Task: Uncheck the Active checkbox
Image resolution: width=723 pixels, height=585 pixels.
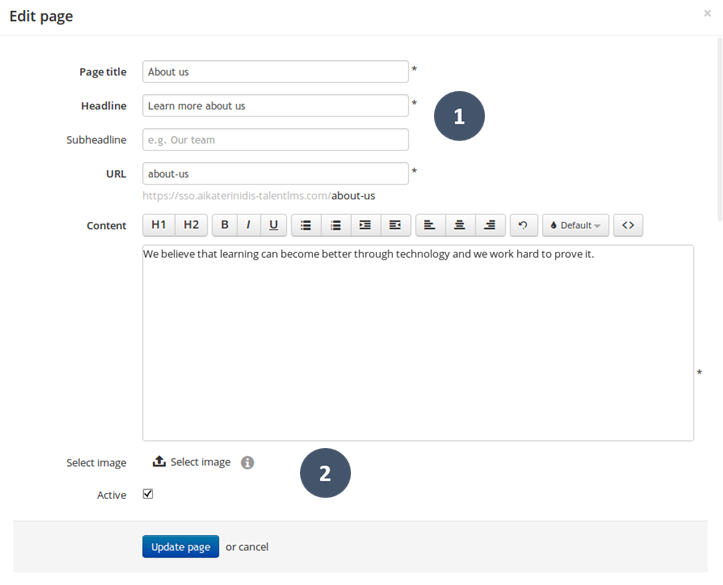Action: coord(148,494)
